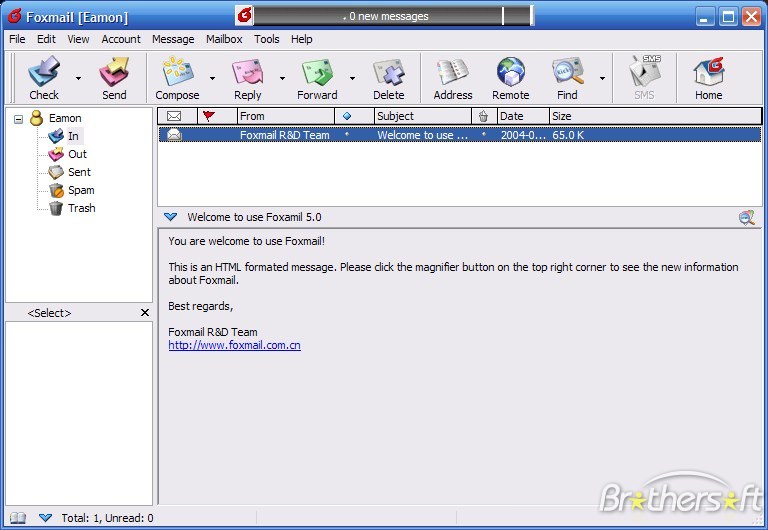Viewport: 768px width, 530px height.
Task: Click the attachment column header icon
Action: pyautogui.click(x=483, y=116)
